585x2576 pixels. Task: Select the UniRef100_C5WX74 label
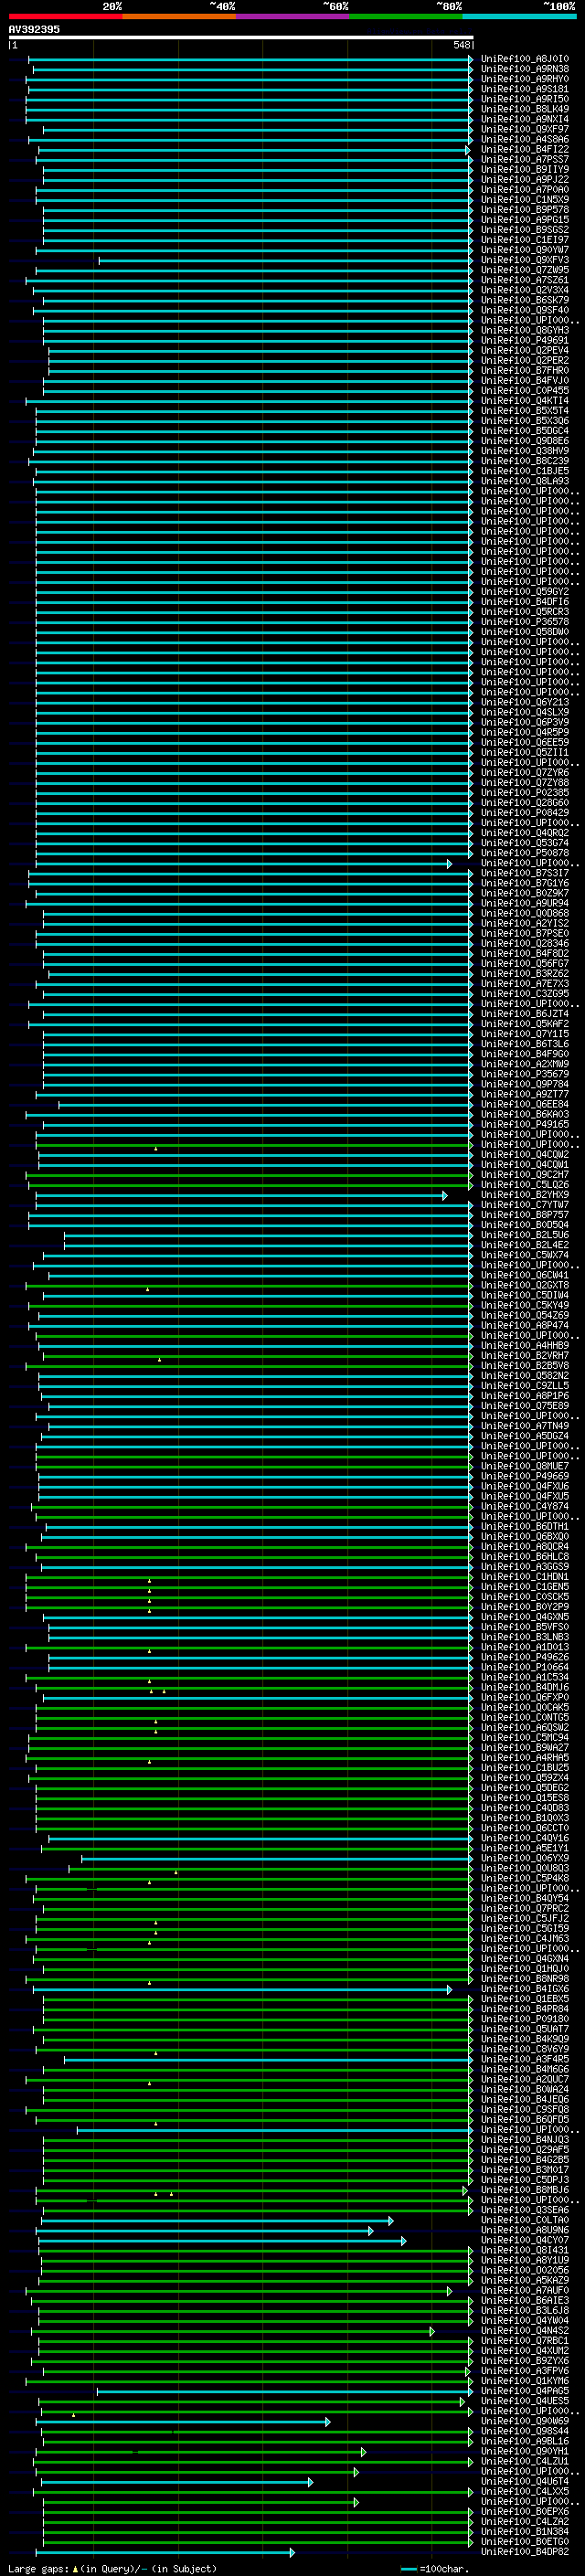point(525,1255)
